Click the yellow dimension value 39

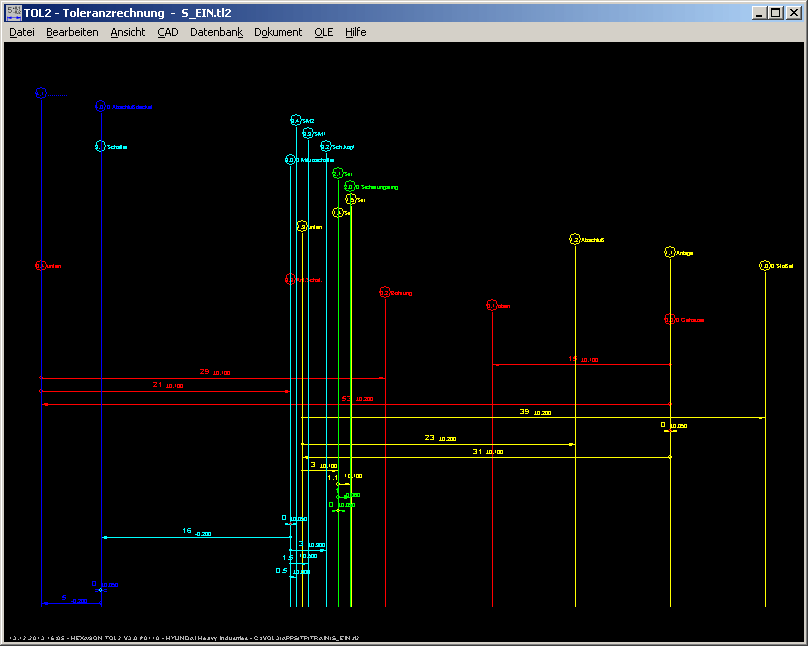coord(524,411)
